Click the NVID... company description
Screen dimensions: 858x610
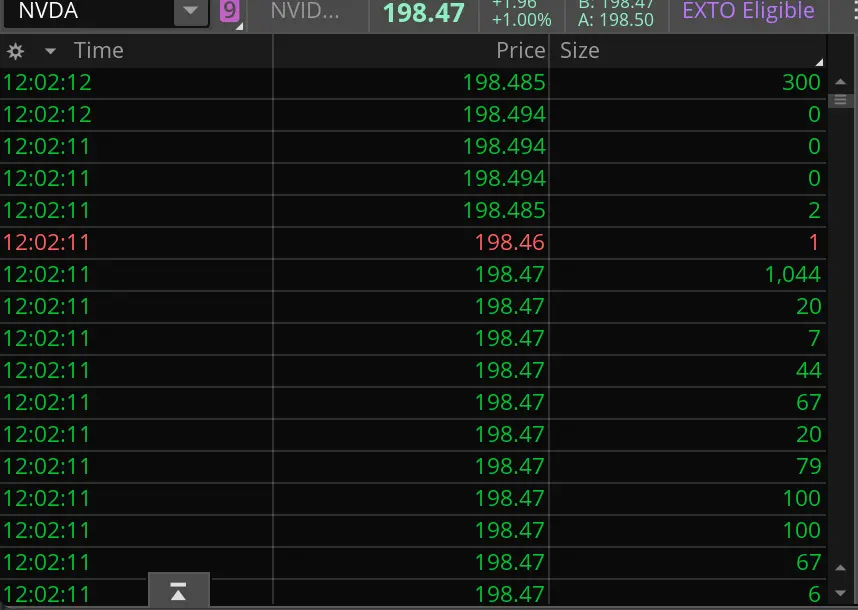[305, 11]
